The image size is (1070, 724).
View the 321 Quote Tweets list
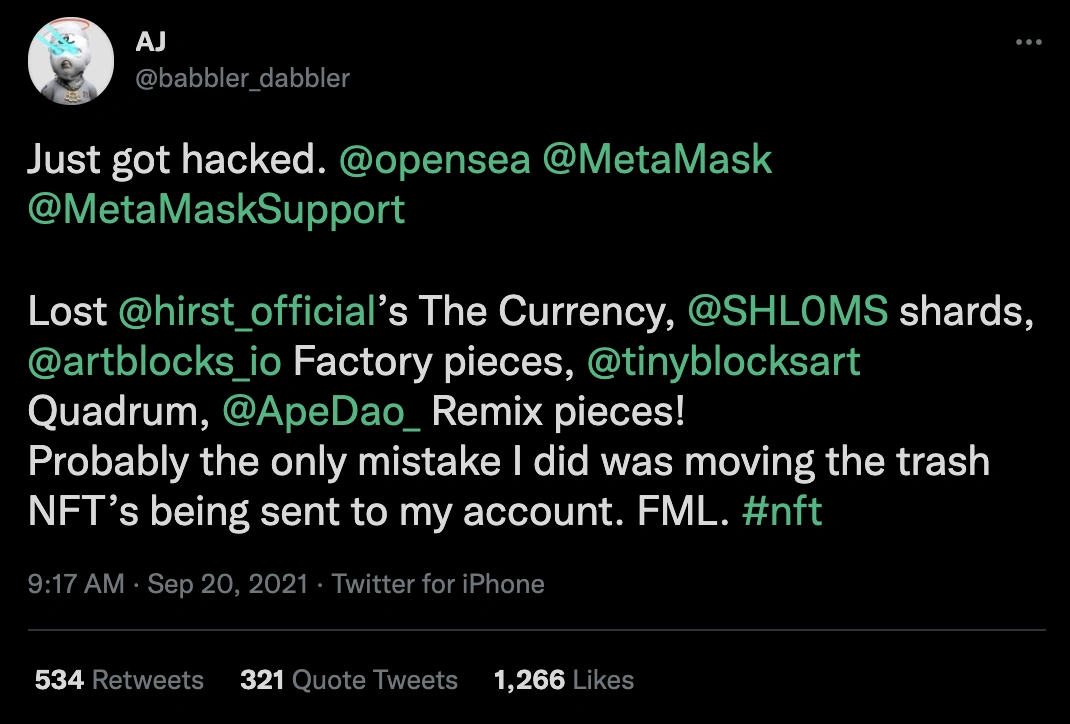[349, 680]
